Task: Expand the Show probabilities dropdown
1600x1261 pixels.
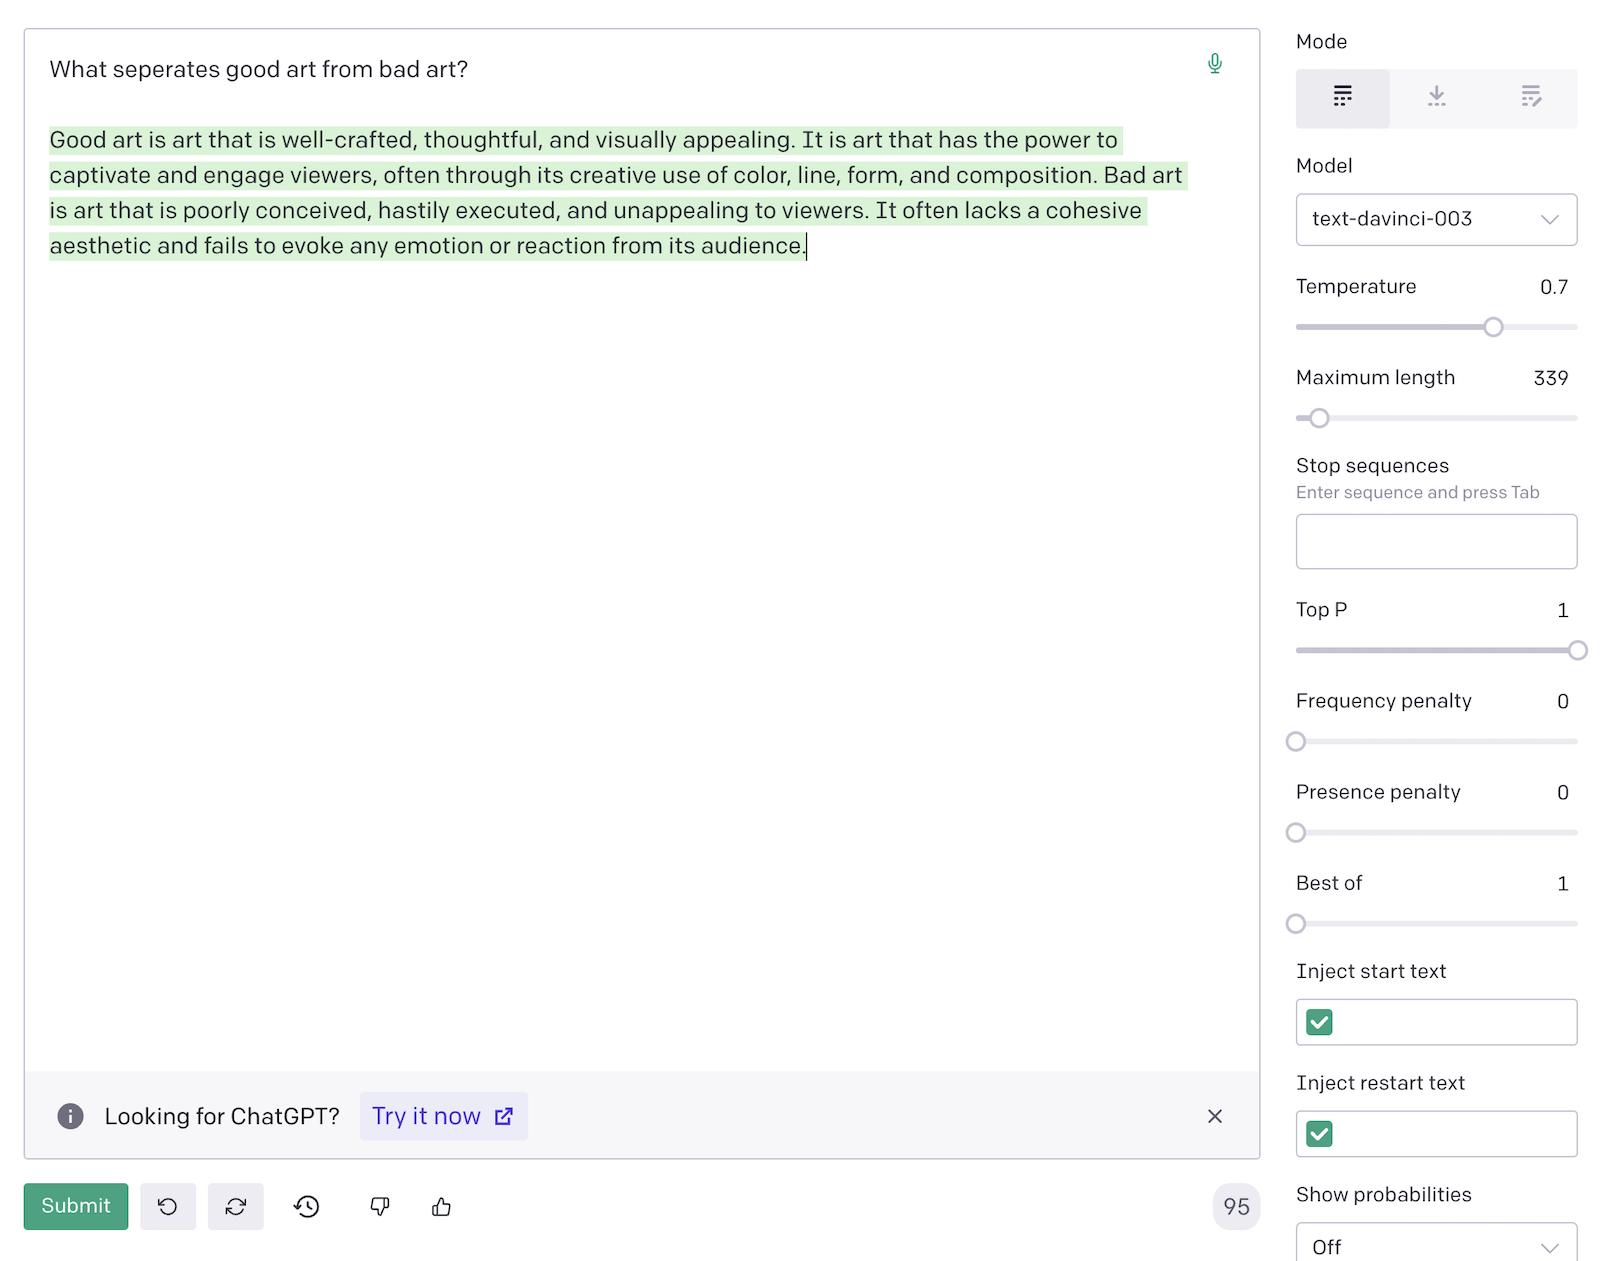Action: [1436, 1246]
